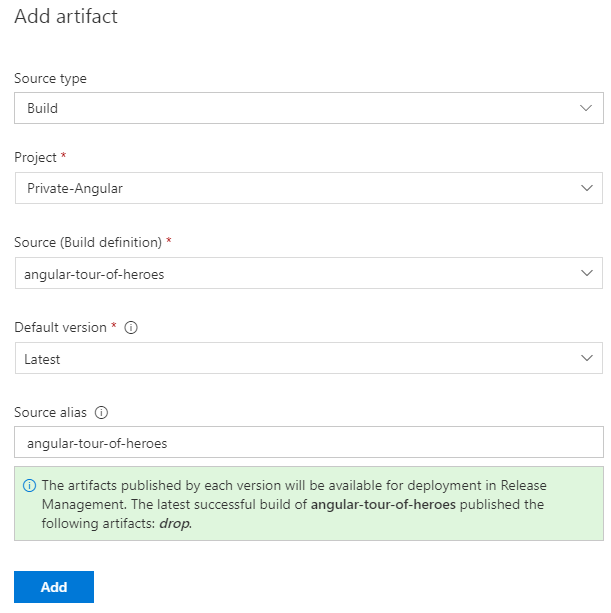Click the Project field label

(x=36, y=158)
